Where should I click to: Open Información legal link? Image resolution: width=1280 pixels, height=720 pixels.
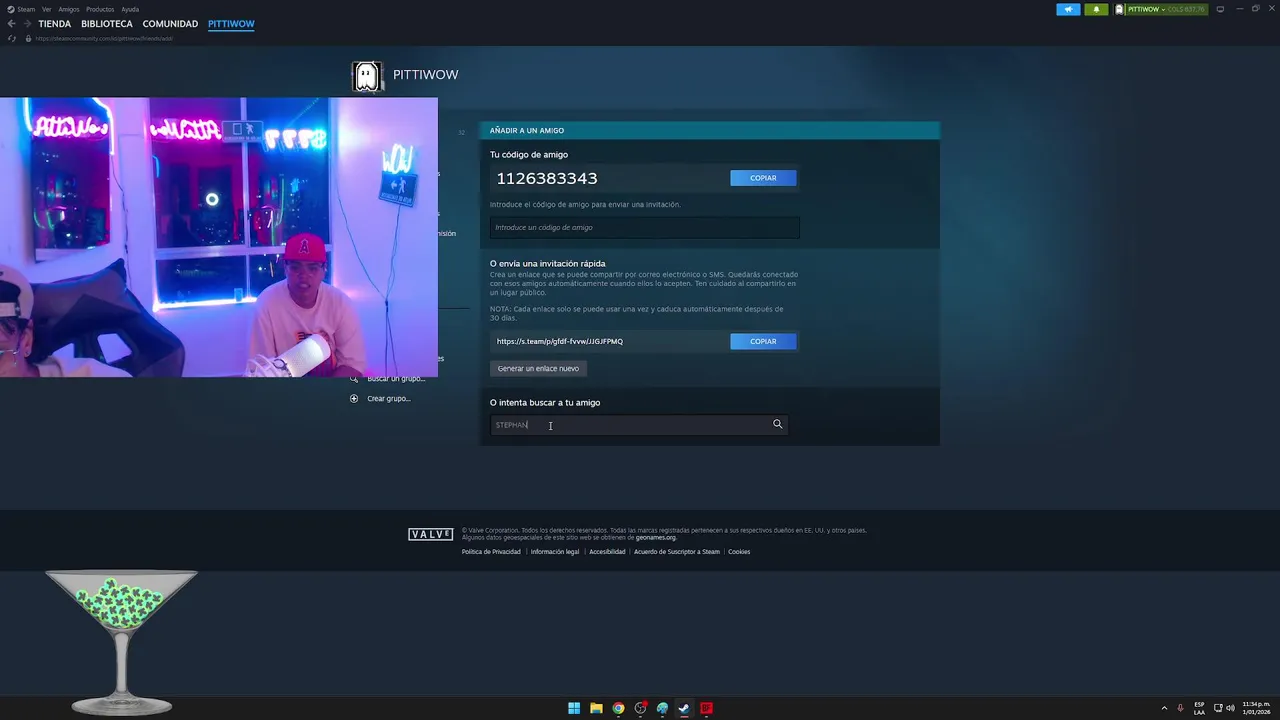tap(555, 552)
